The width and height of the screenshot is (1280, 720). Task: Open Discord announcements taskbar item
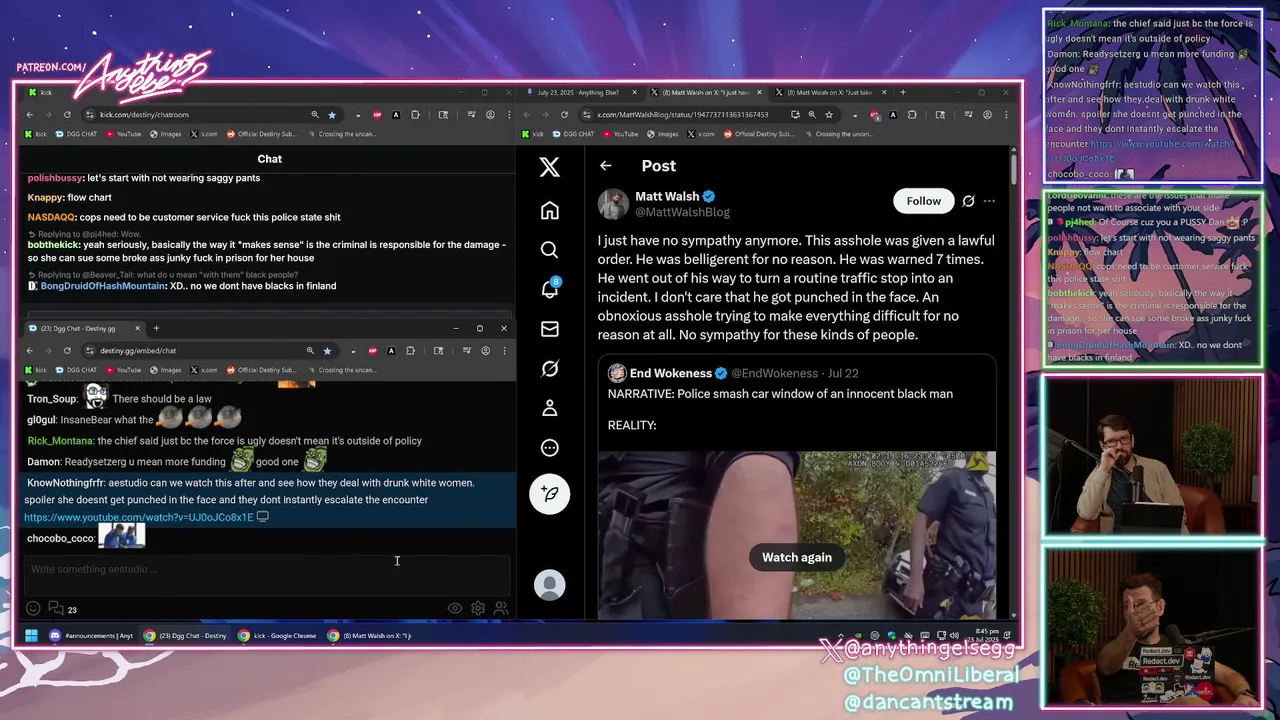[x=91, y=635]
